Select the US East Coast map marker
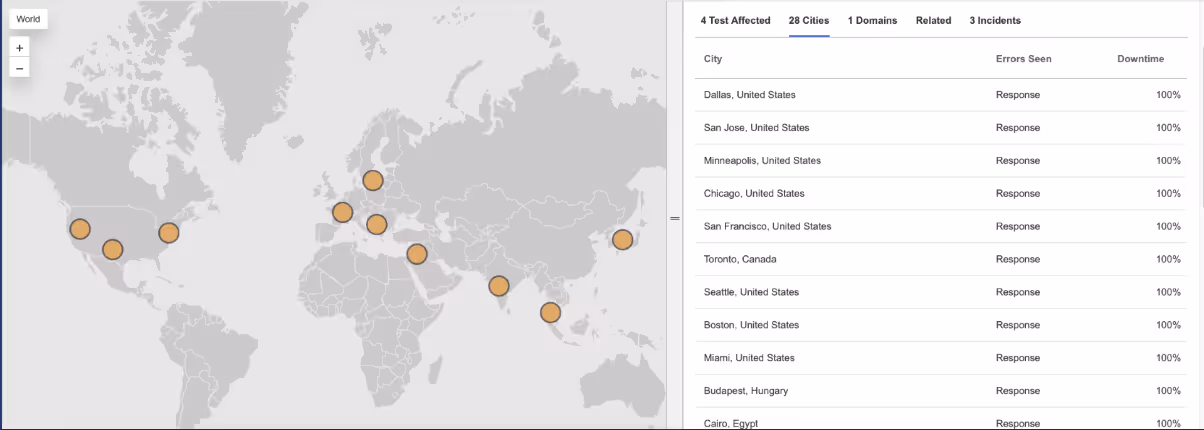The image size is (1204, 430). coord(169,233)
